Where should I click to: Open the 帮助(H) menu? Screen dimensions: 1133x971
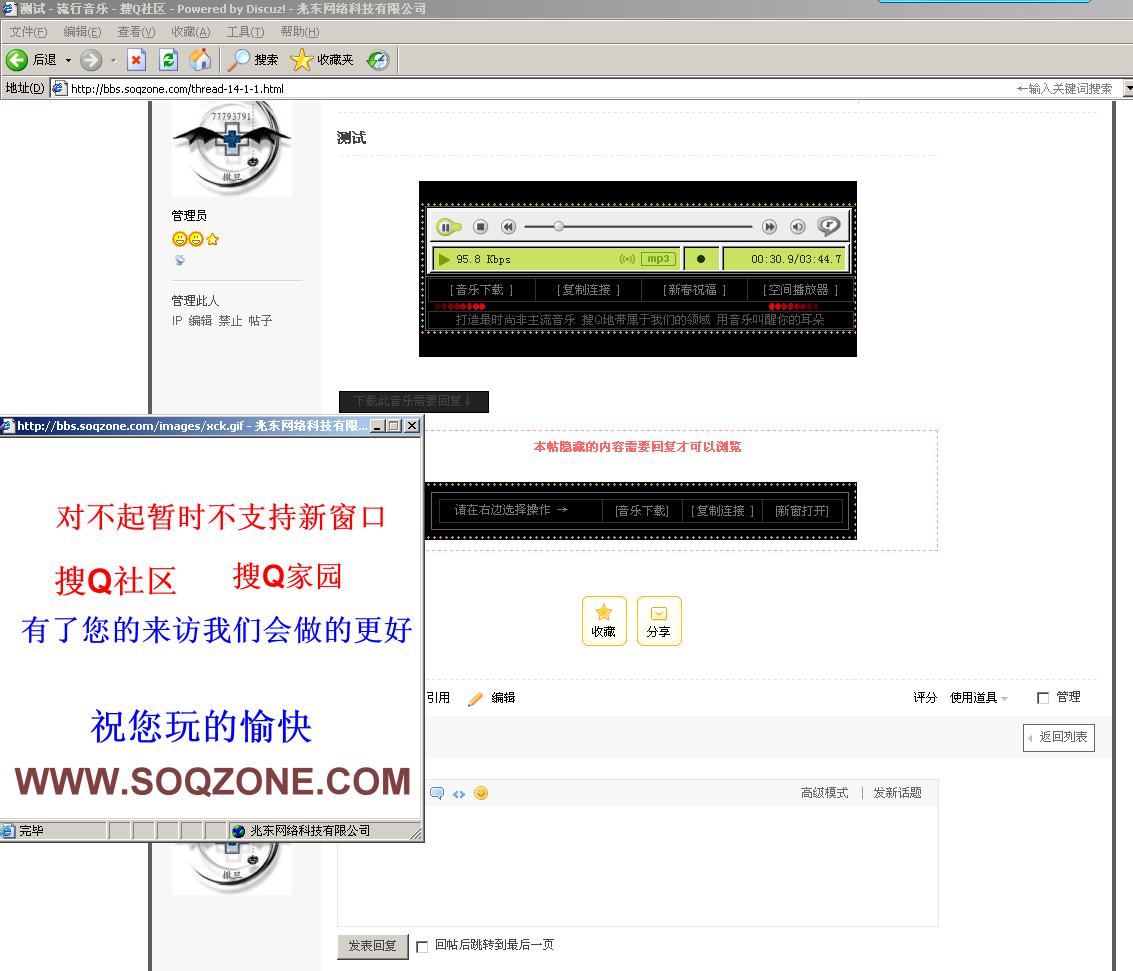[300, 32]
